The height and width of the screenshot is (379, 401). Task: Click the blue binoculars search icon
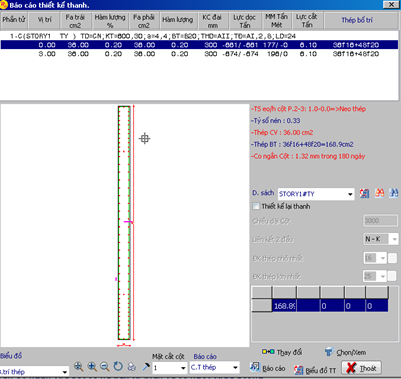(x=394, y=193)
